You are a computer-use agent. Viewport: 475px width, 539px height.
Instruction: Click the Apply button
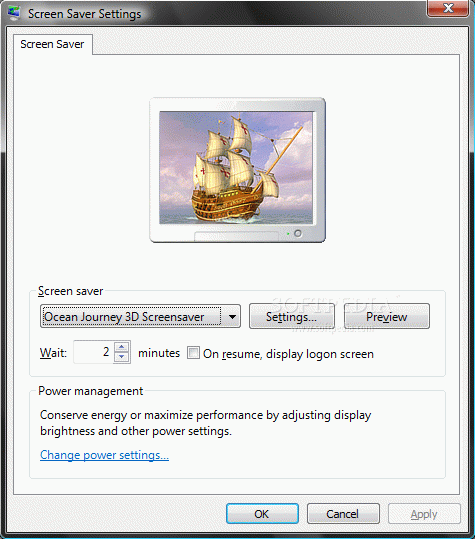click(x=424, y=514)
